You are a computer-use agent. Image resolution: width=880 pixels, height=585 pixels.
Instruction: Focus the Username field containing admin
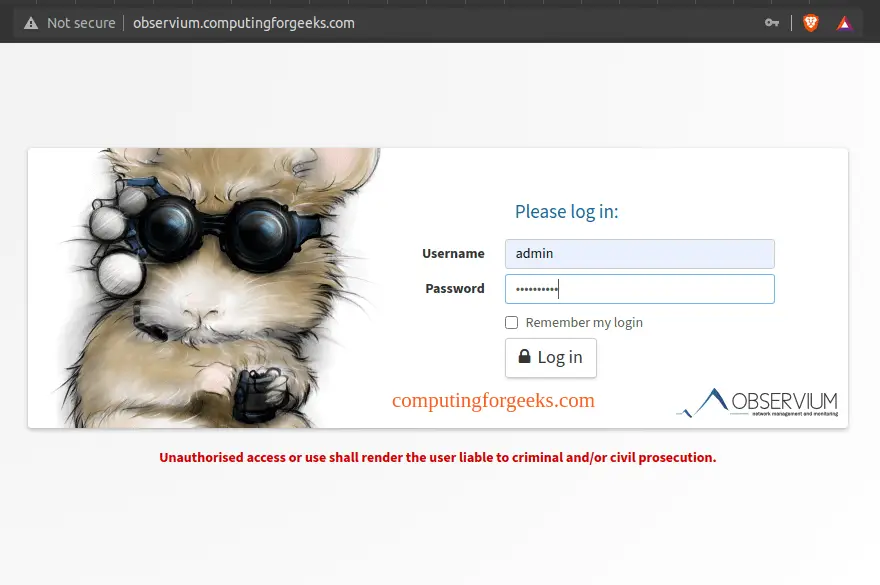pyautogui.click(x=640, y=254)
